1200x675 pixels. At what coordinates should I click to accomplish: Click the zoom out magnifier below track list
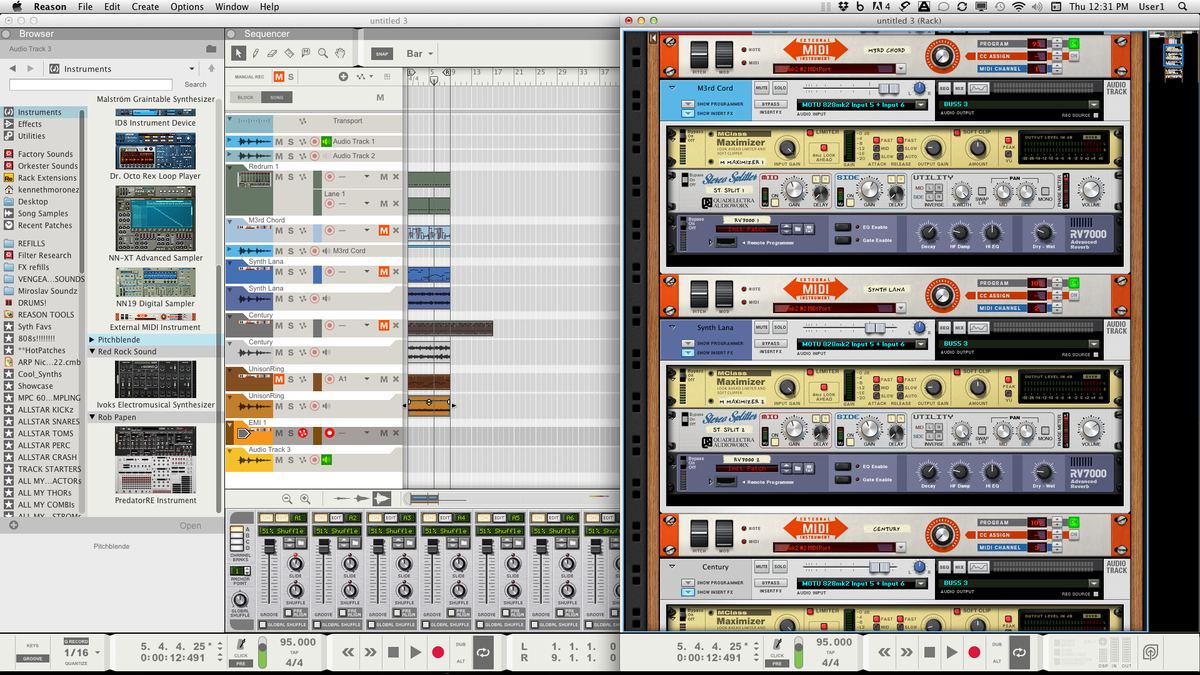coord(288,498)
